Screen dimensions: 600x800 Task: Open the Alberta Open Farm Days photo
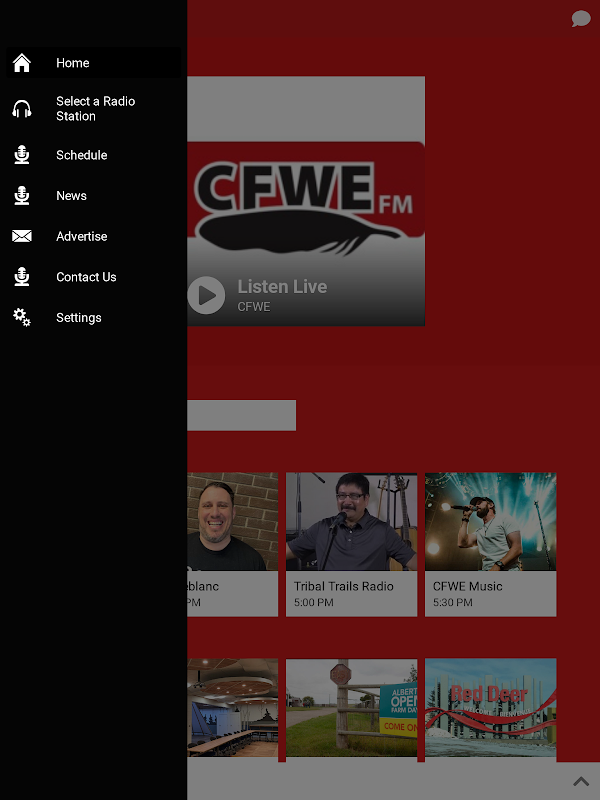[x=352, y=708]
